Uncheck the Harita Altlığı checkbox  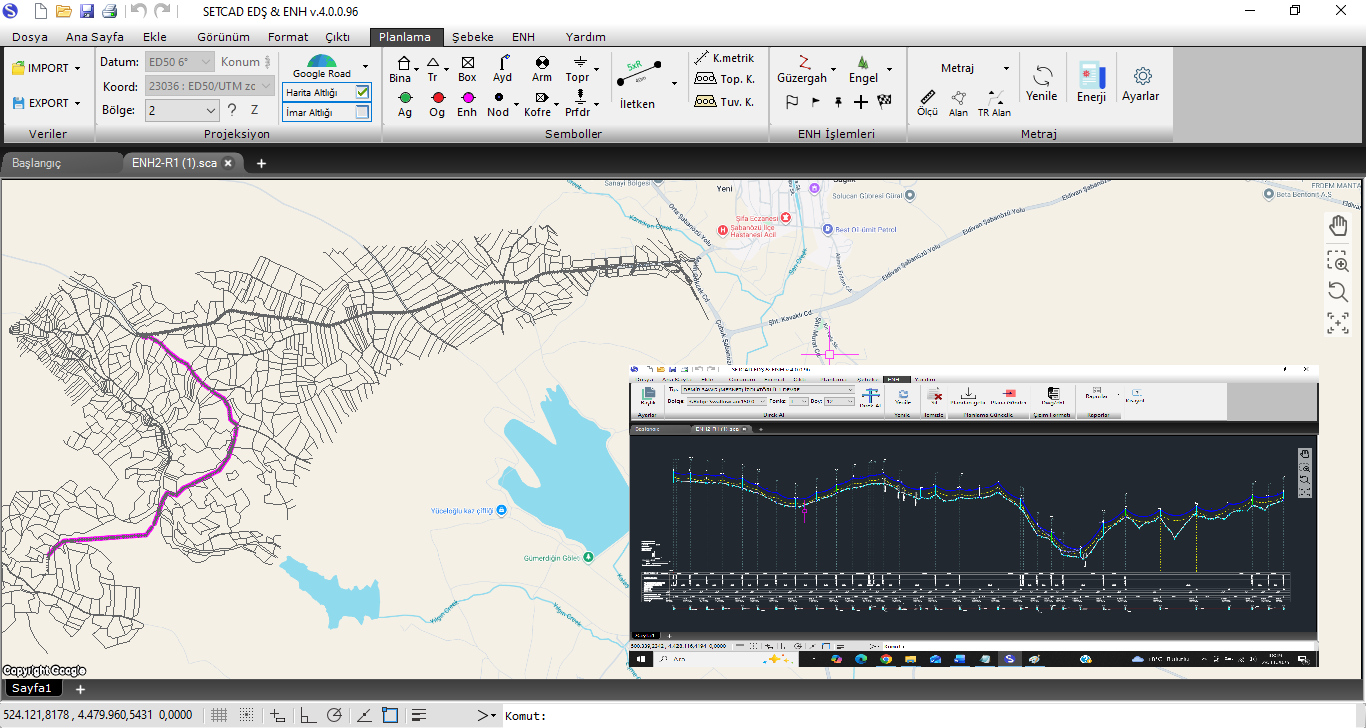[x=362, y=92]
